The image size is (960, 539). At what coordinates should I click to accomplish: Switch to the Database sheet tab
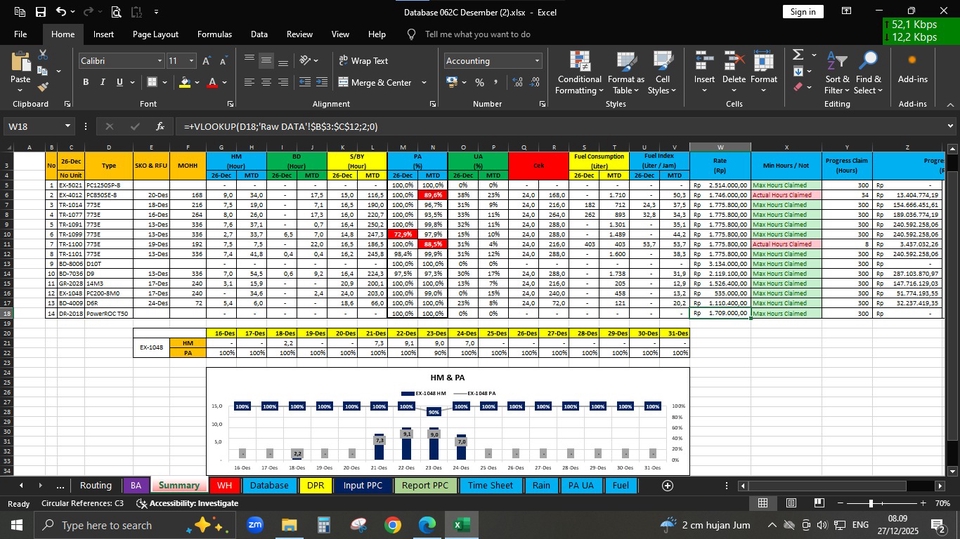click(x=269, y=485)
